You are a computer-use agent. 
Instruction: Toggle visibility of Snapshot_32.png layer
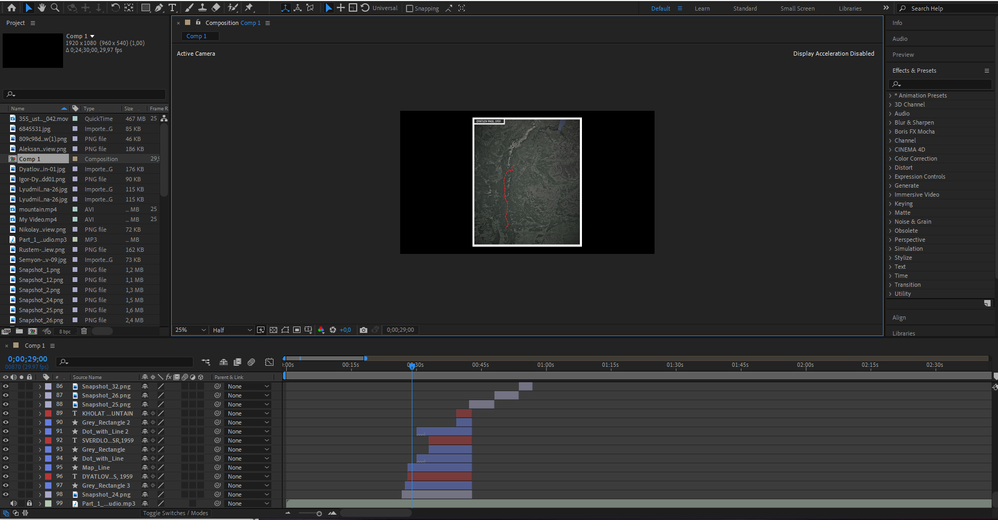click(6, 386)
